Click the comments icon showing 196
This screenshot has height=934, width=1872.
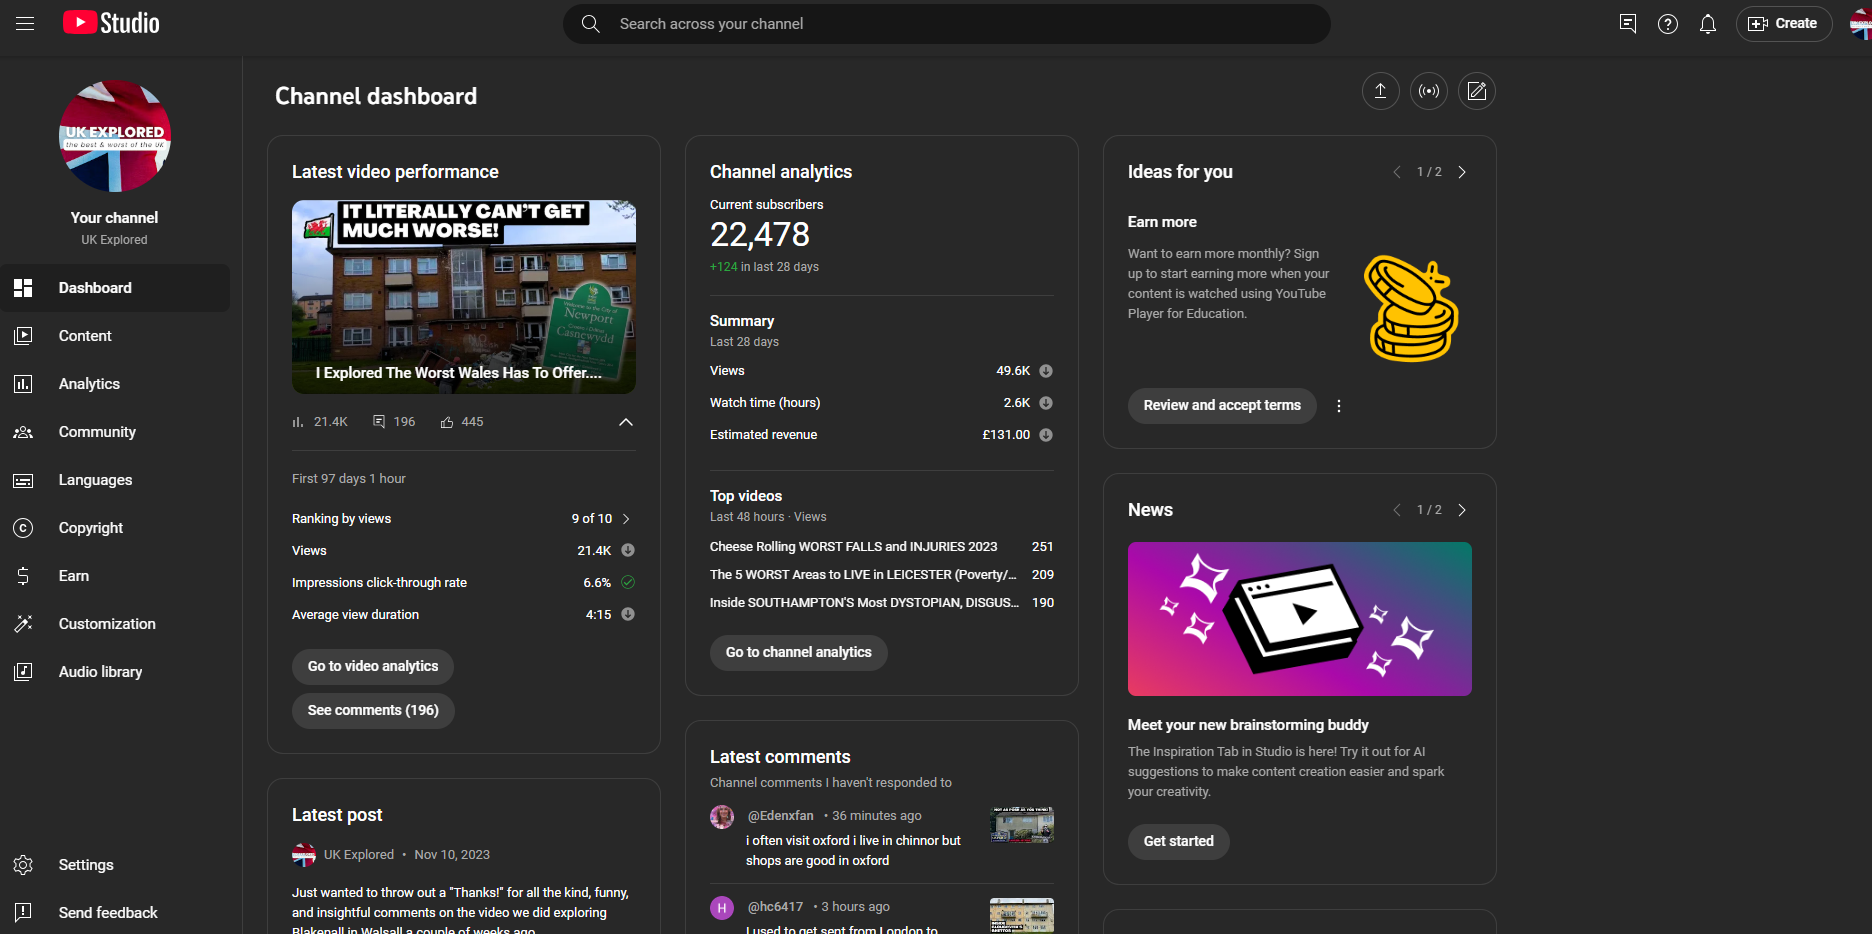point(379,422)
